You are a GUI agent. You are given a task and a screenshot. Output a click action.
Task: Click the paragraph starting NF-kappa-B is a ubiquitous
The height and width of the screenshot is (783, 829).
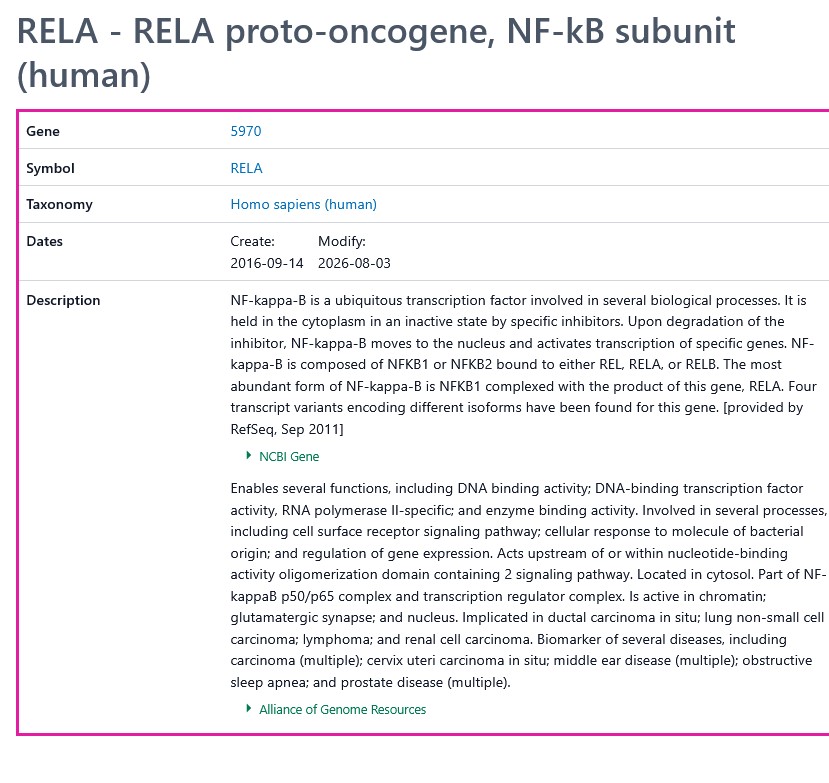523,365
